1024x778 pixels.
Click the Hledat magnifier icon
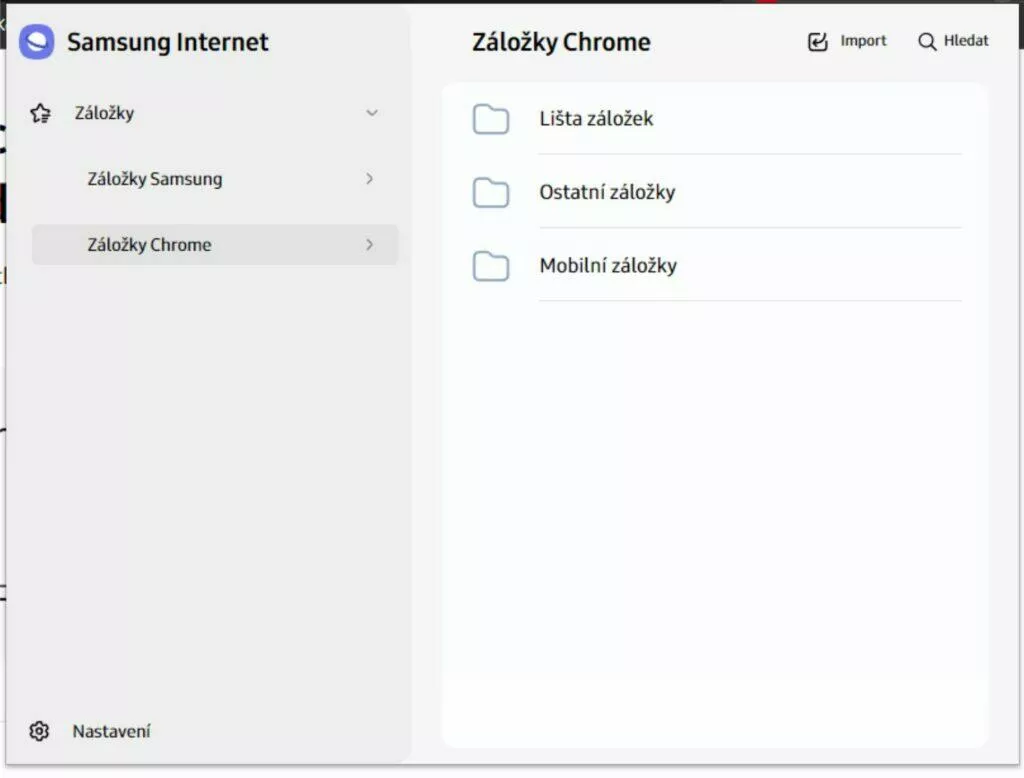click(x=927, y=41)
